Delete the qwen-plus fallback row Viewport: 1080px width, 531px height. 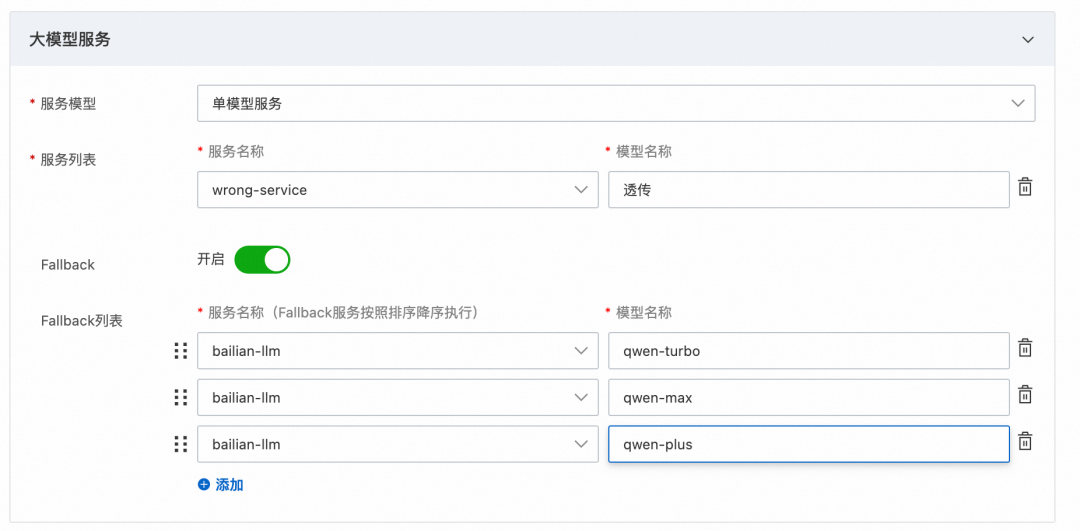point(1025,441)
